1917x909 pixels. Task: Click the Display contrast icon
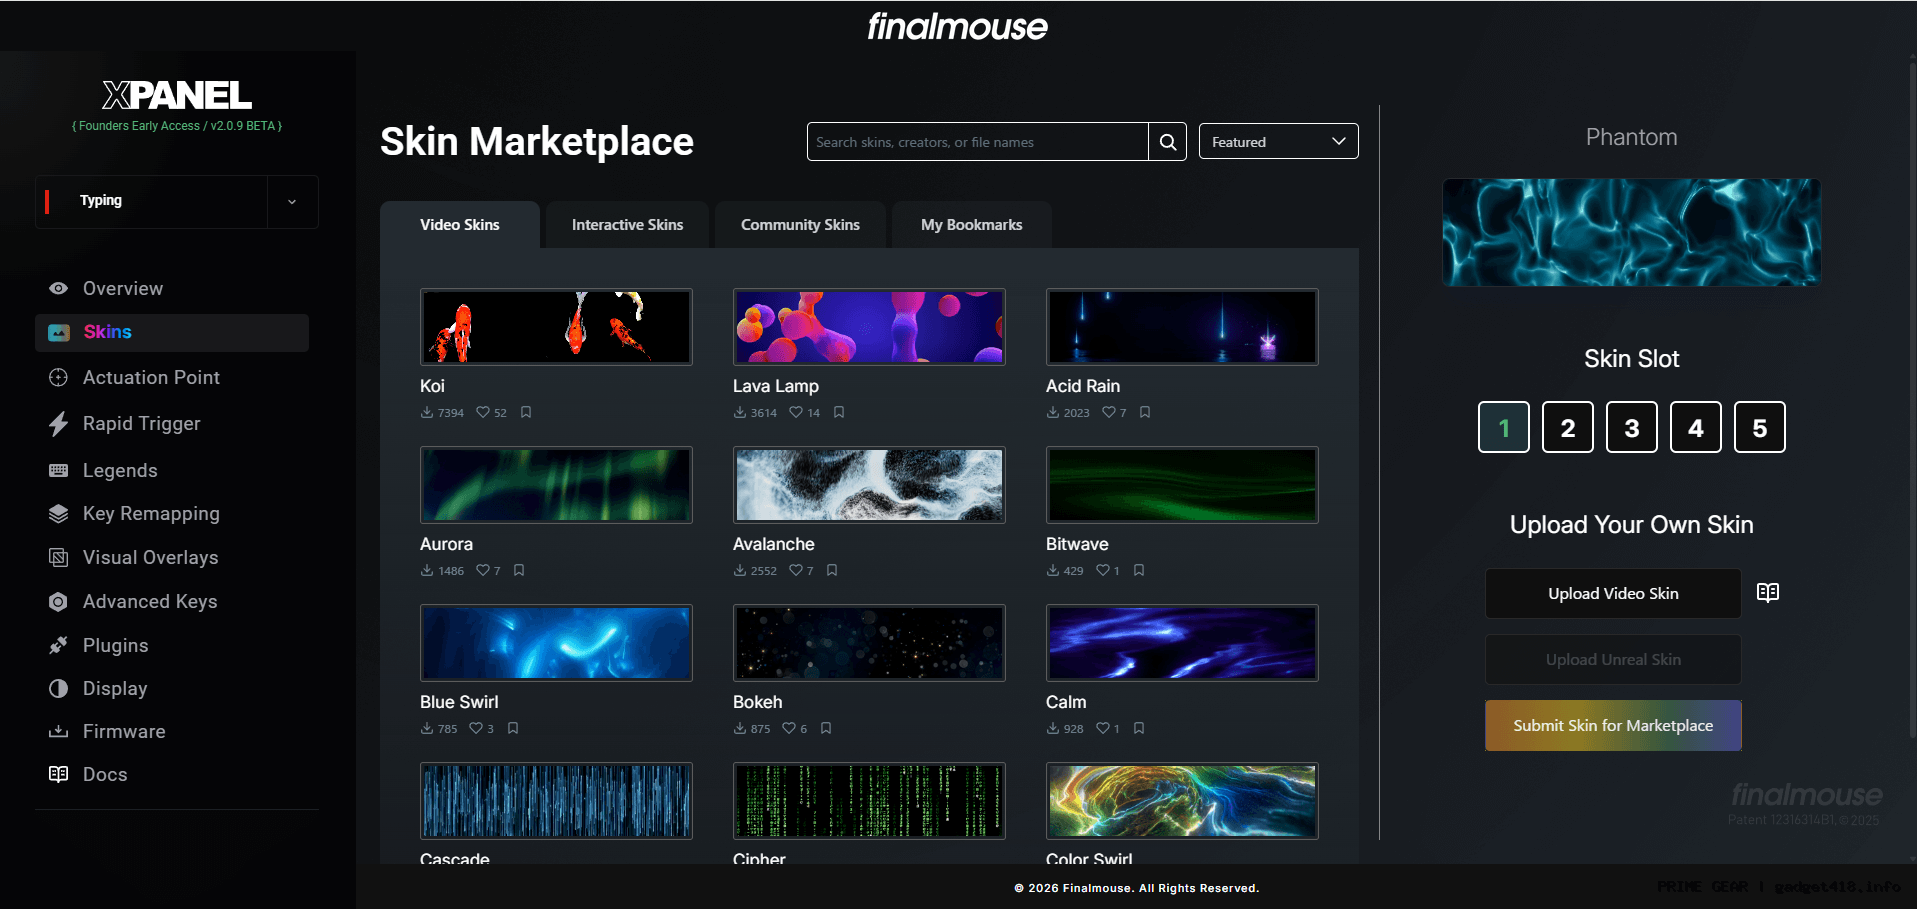(59, 688)
